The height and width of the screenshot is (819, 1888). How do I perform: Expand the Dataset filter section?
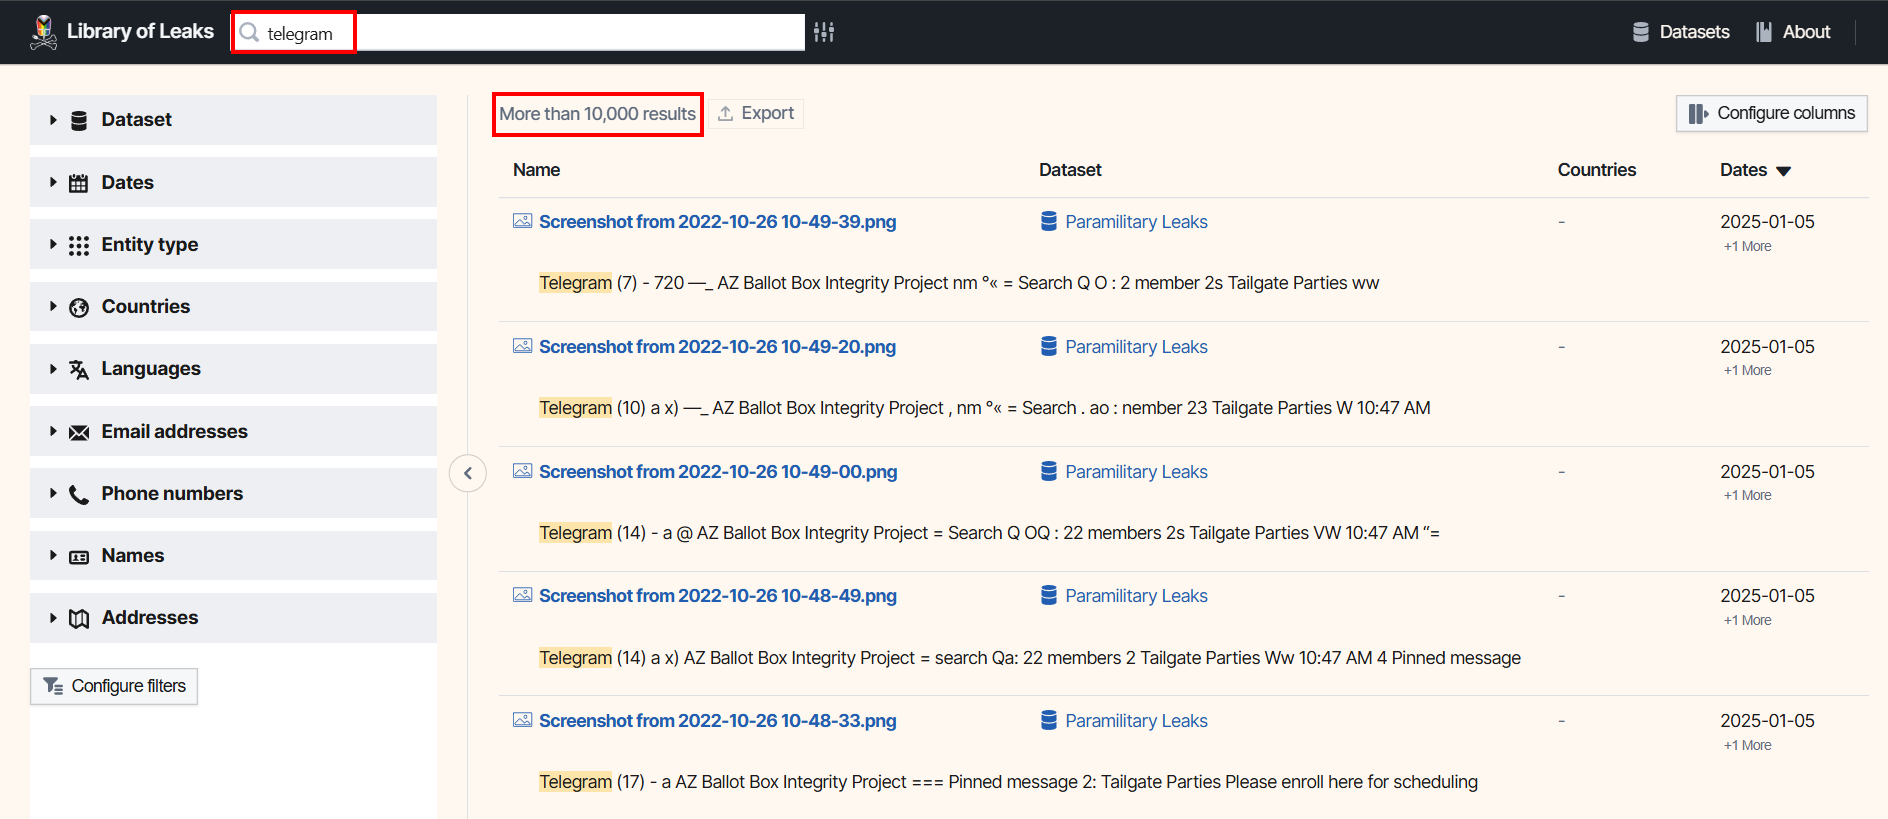coord(233,120)
